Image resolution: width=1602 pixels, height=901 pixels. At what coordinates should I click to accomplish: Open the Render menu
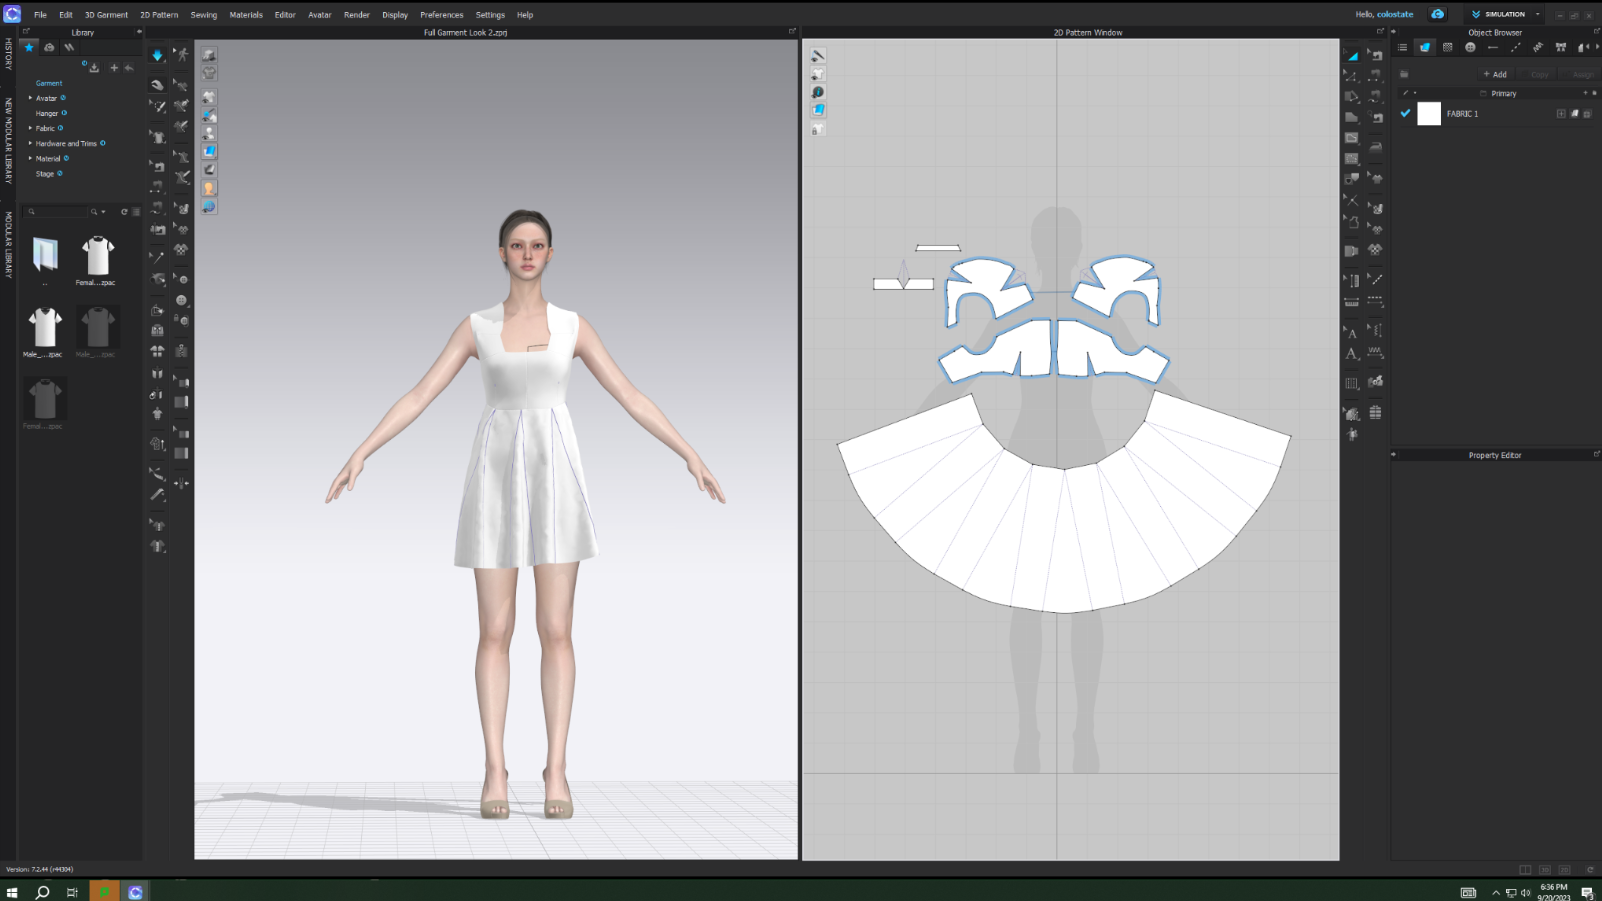tap(357, 15)
